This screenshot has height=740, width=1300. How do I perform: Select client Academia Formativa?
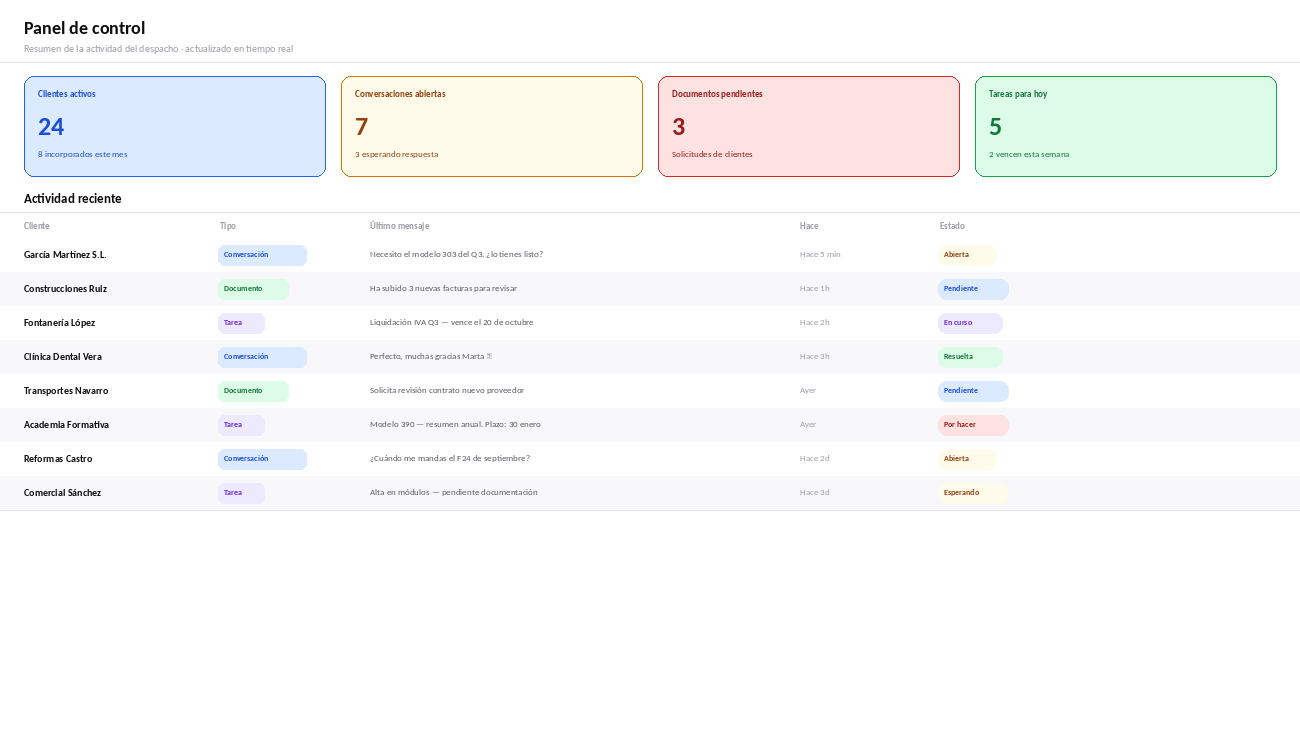tap(66, 425)
